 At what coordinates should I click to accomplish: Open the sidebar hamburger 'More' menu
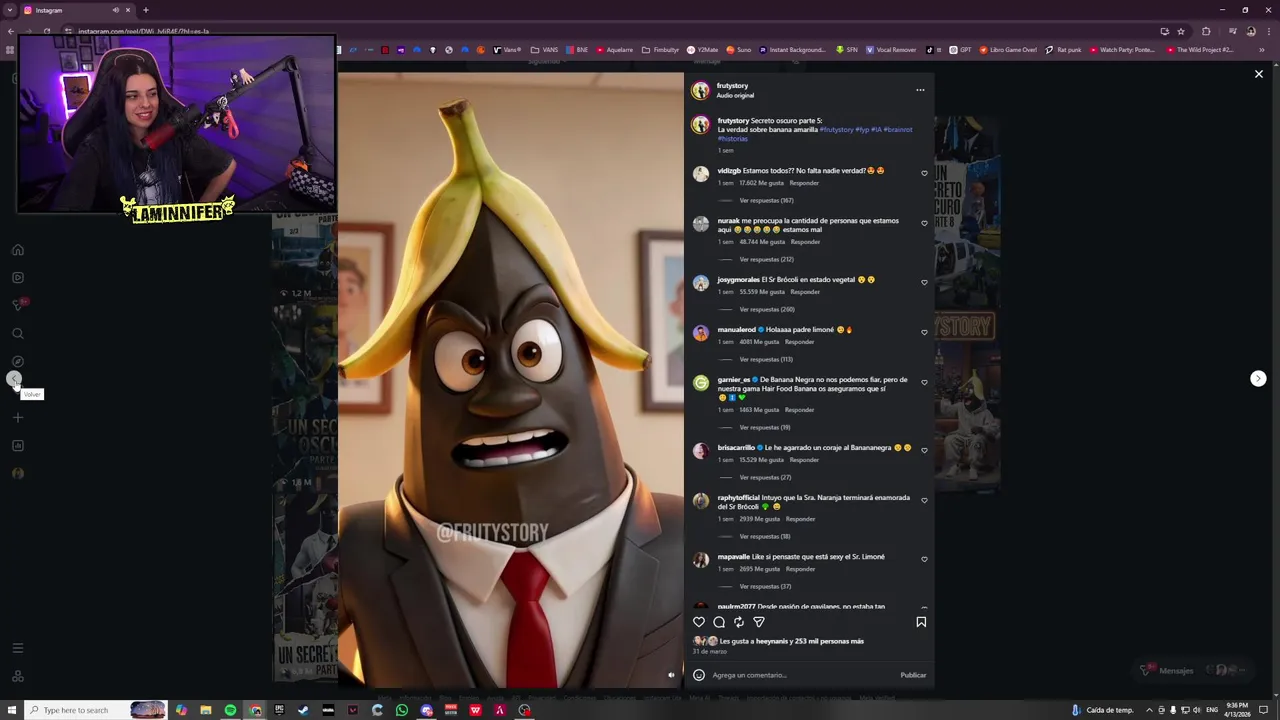point(17,648)
